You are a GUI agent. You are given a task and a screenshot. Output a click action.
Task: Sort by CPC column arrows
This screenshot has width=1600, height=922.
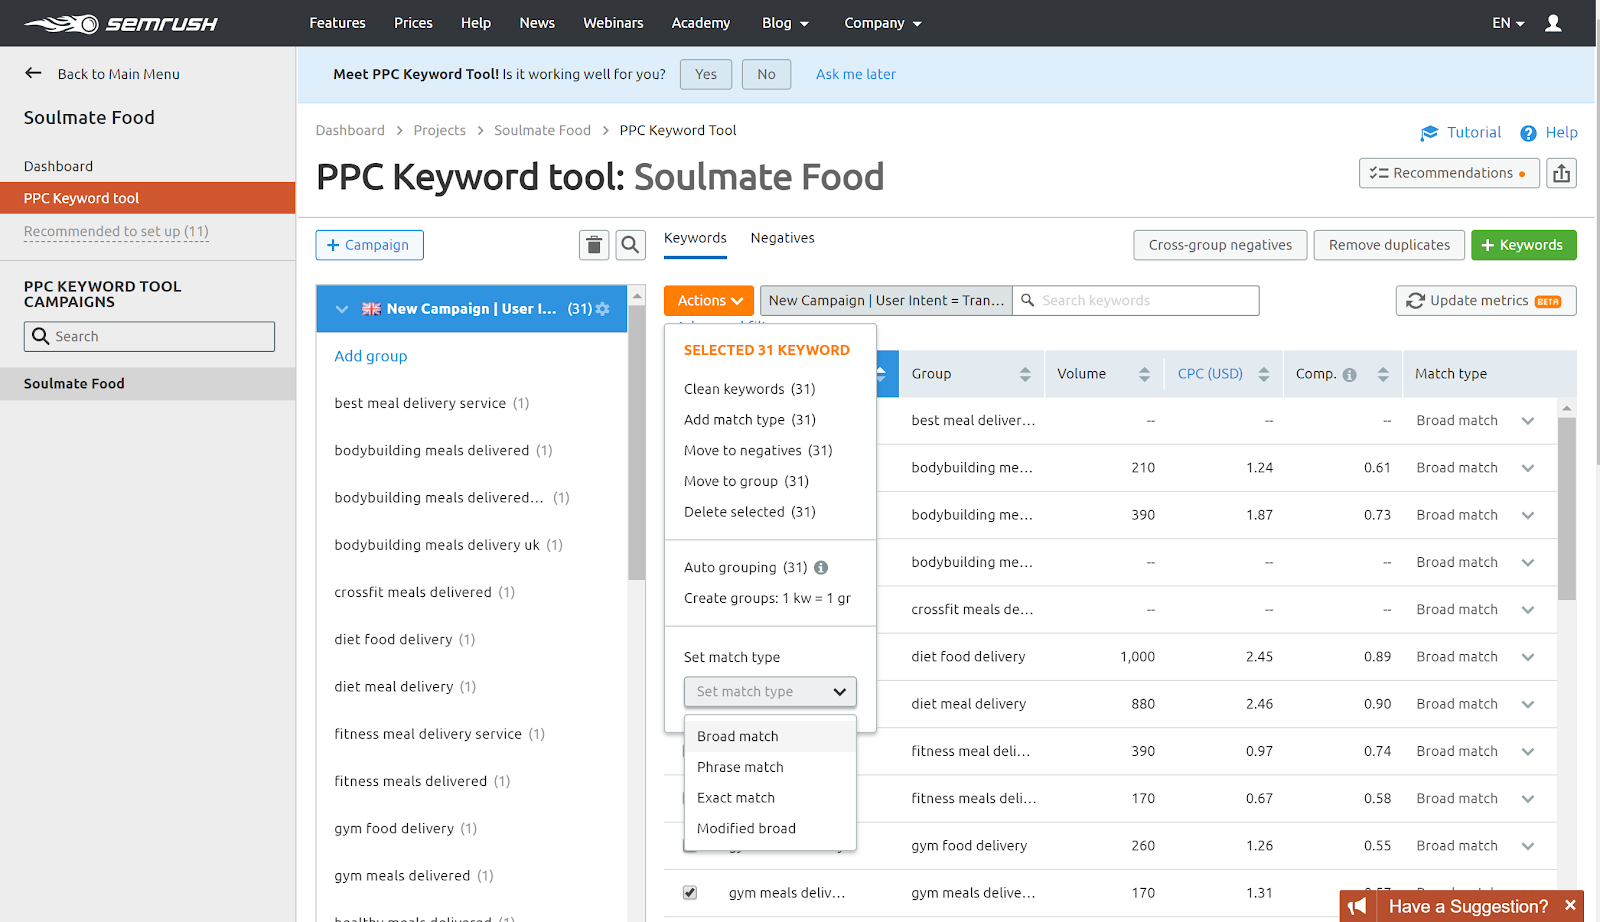(1264, 374)
